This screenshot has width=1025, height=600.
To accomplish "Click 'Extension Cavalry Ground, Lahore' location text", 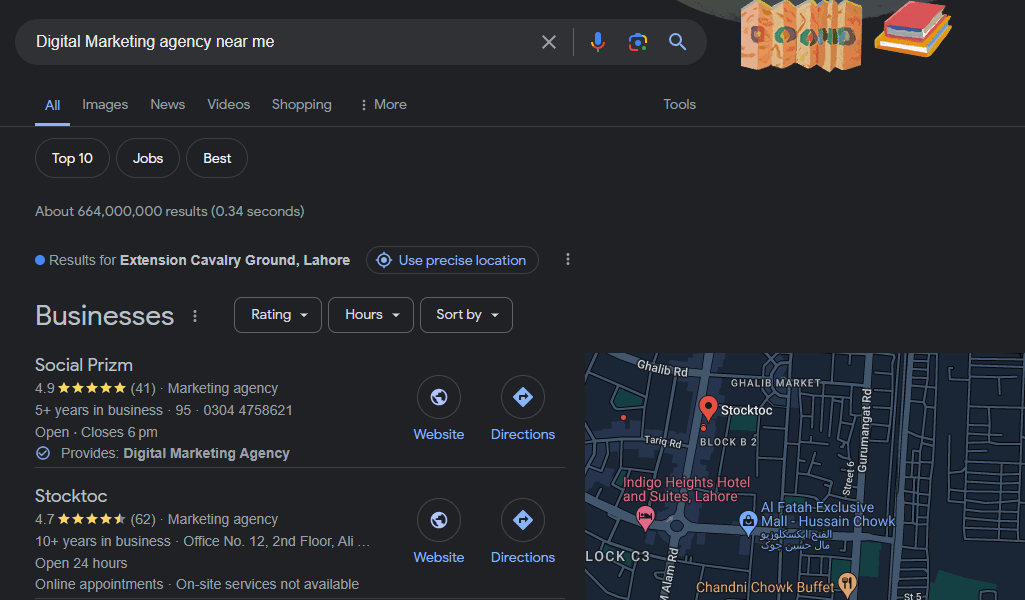I will click(x=235, y=260).
